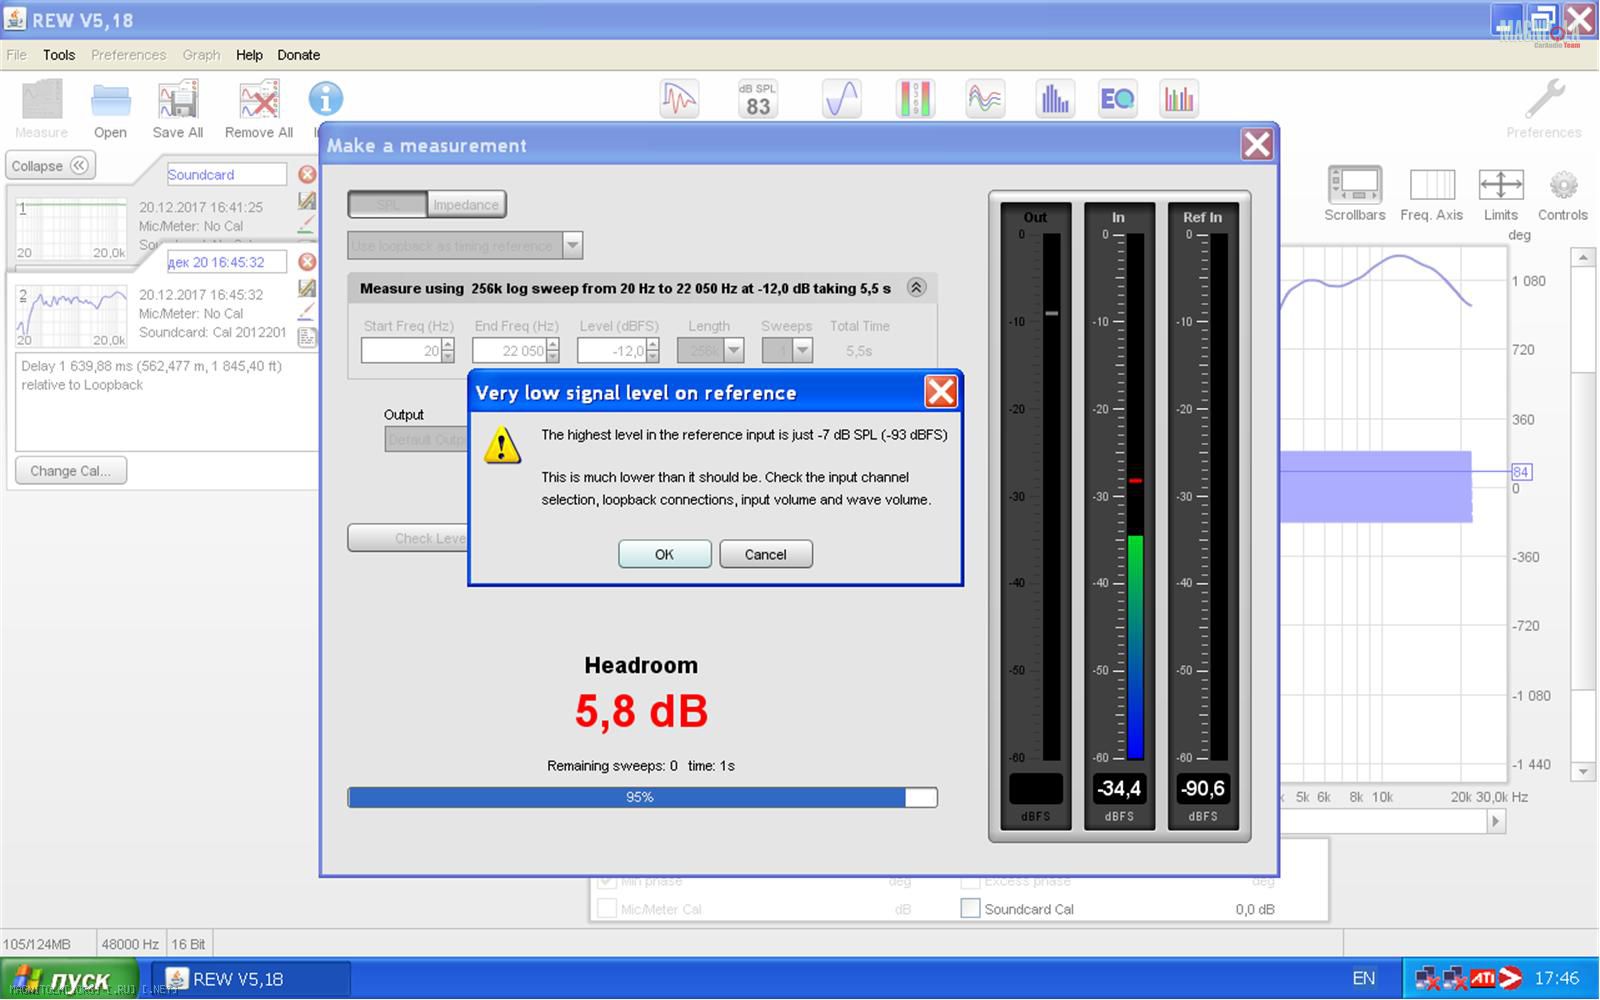Image resolution: width=1600 pixels, height=1000 pixels.
Task: Click the Start Freq stepper arrows
Action: [x=447, y=351]
